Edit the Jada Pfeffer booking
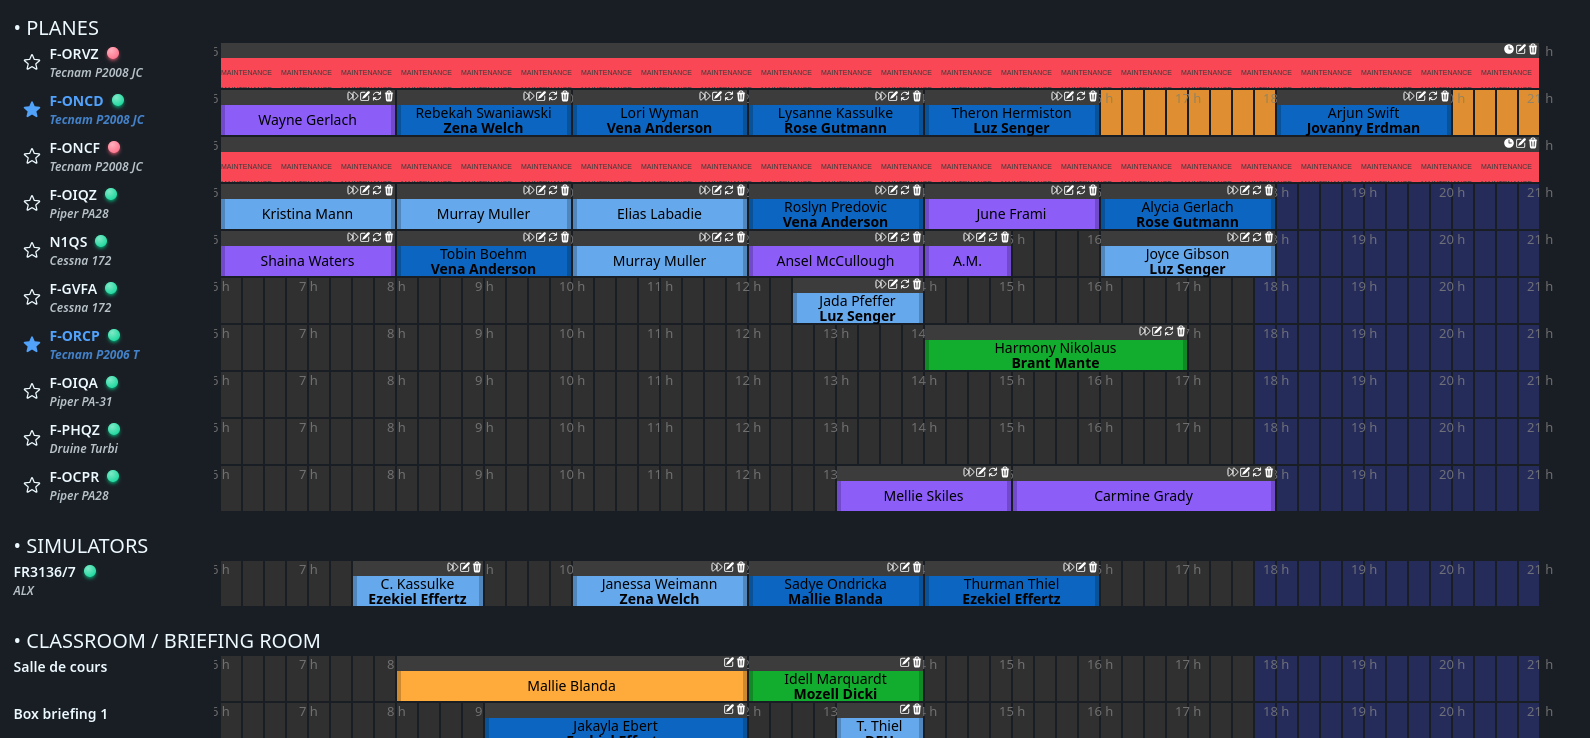The width and height of the screenshot is (1590, 738). pos(892,284)
